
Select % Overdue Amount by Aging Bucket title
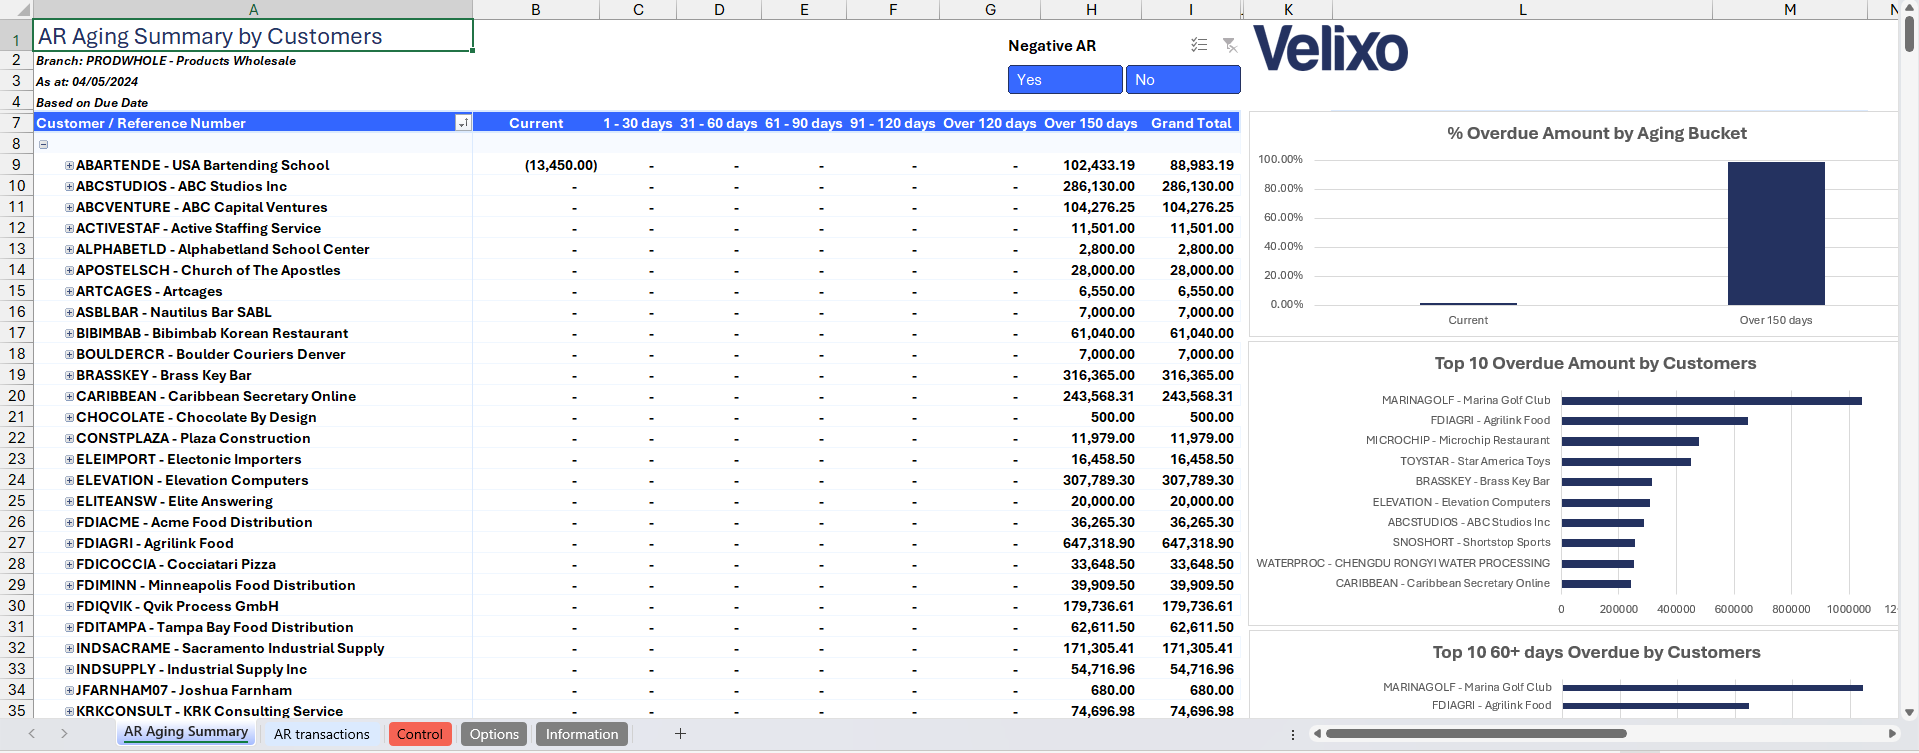click(x=1596, y=133)
